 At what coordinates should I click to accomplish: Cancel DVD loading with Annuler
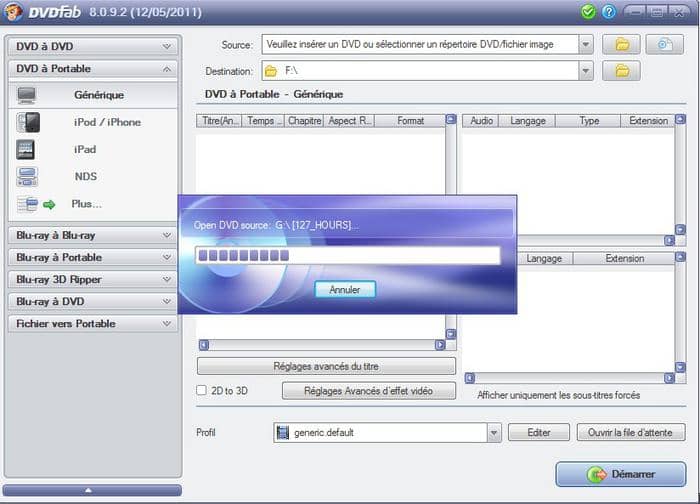point(345,289)
